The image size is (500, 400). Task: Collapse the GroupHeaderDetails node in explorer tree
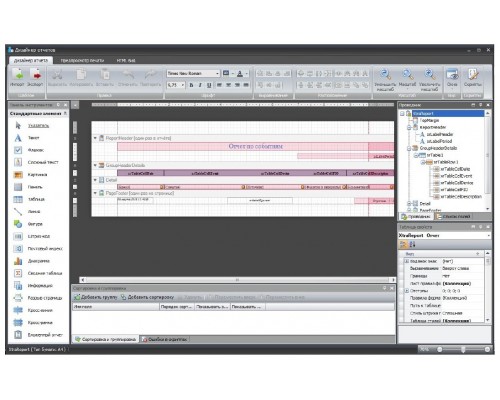coord(409,148)
